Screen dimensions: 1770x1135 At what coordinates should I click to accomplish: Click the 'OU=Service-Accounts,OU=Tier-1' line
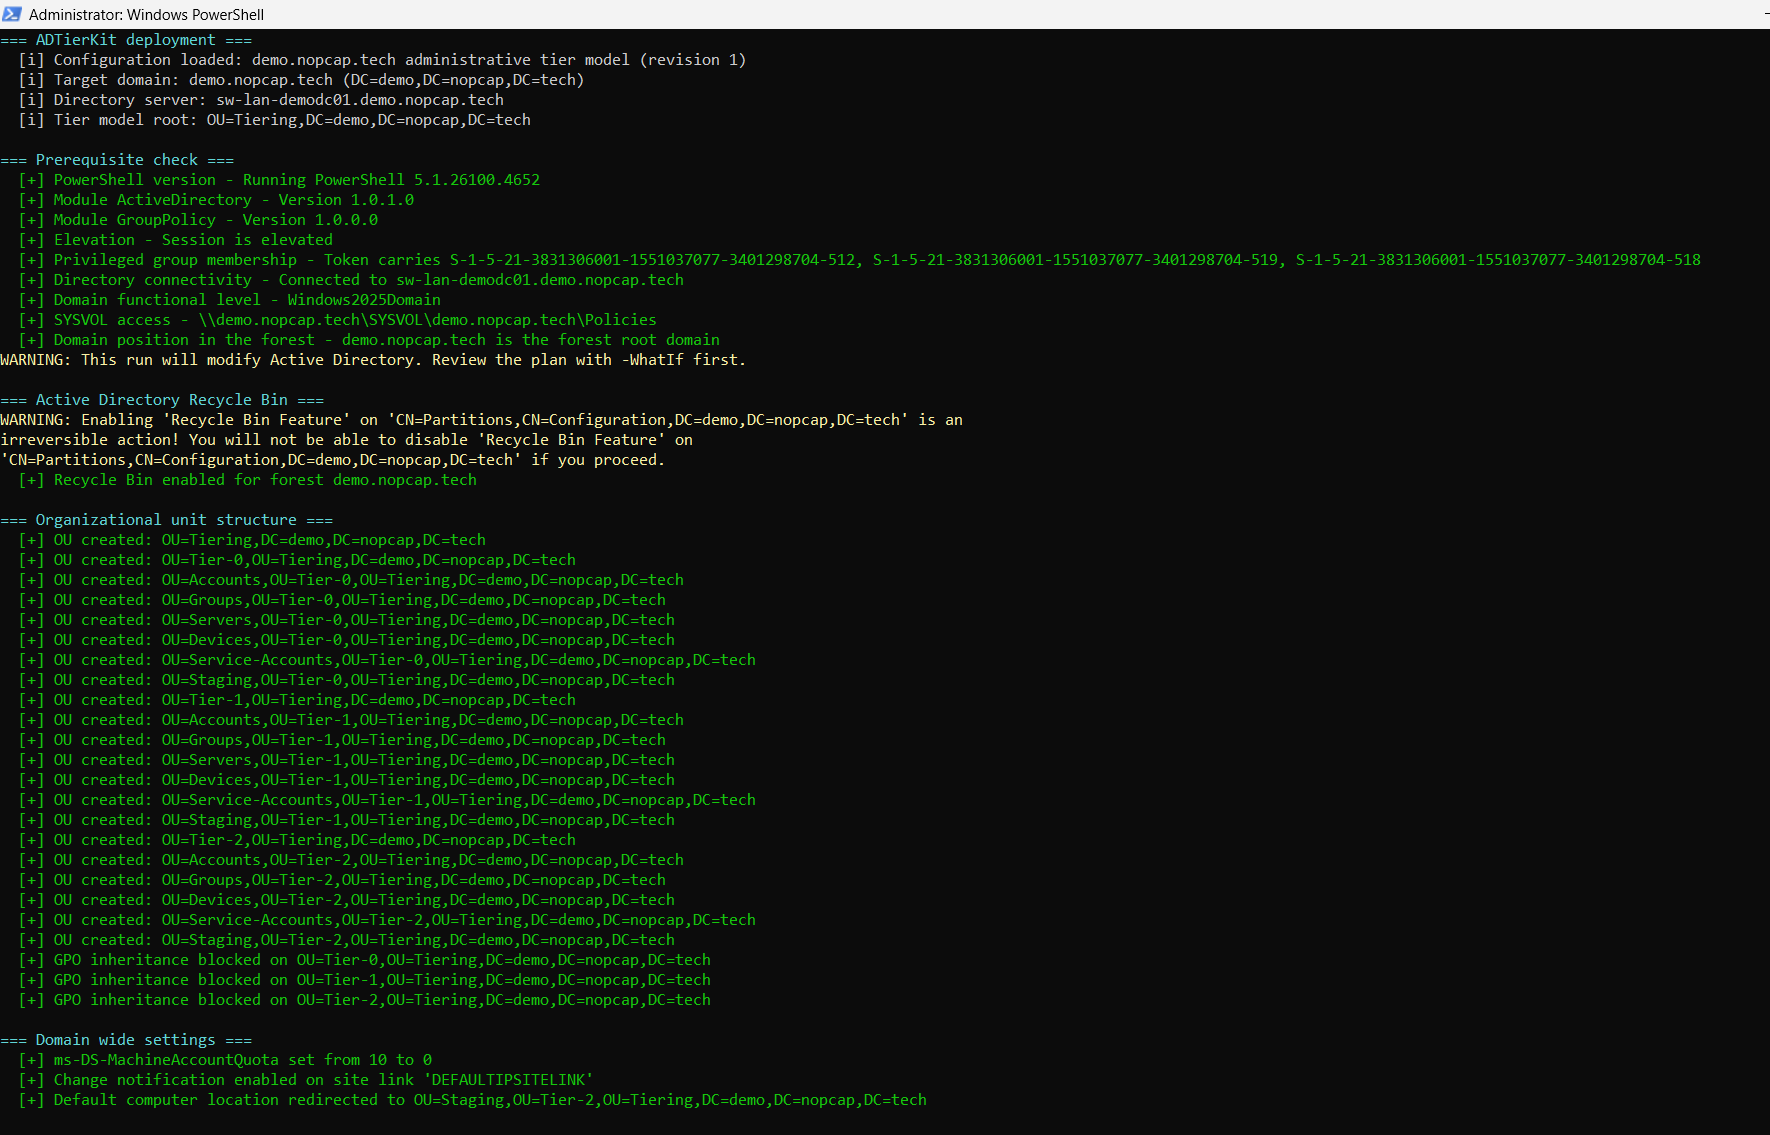click(x=387, y=800)
